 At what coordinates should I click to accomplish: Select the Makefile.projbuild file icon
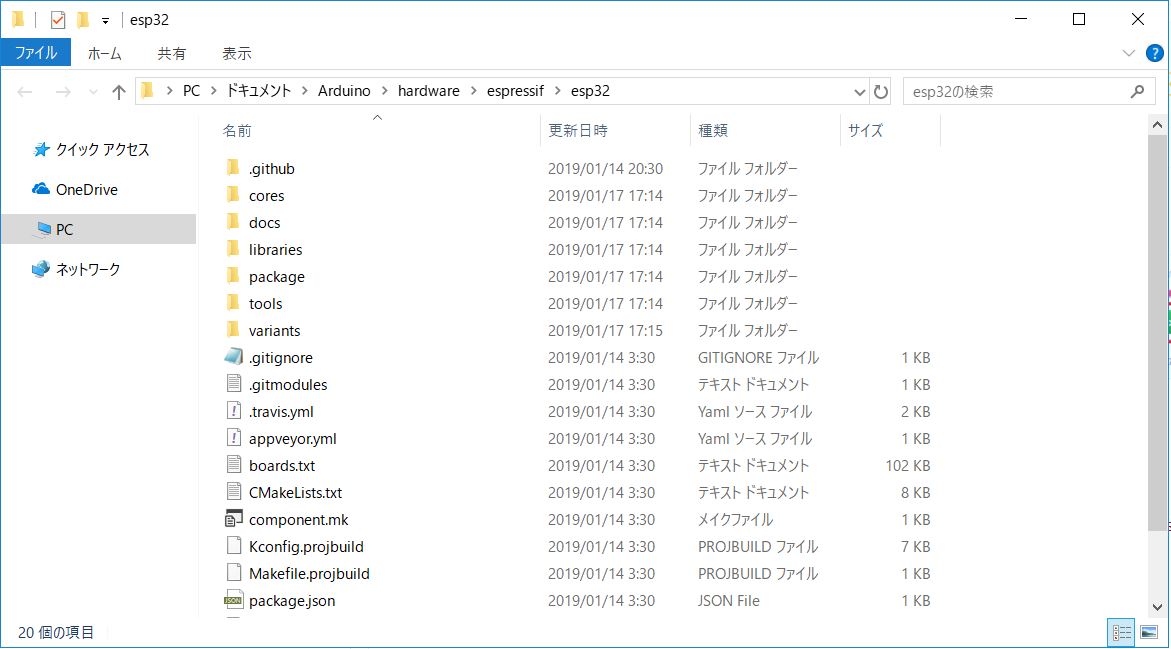coord(234,572)
